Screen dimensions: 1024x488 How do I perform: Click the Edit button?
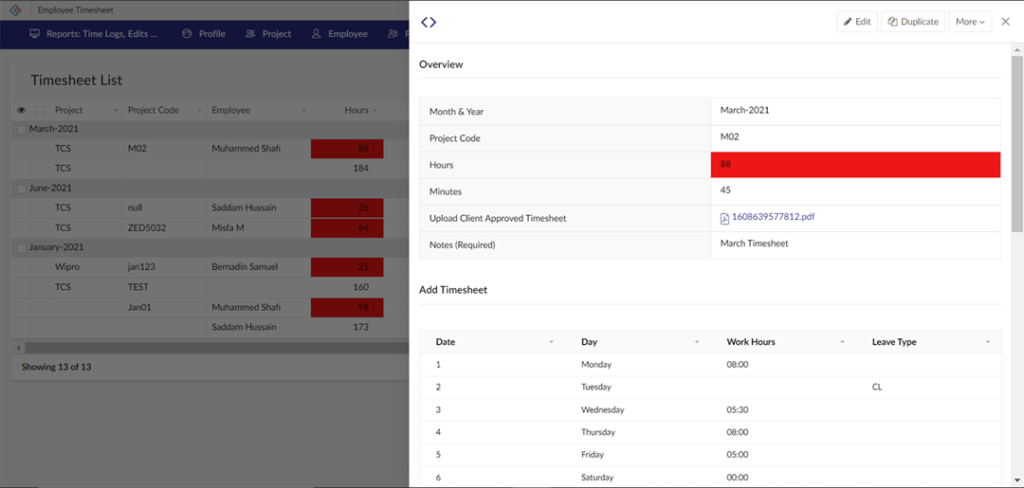pos(856,21)
